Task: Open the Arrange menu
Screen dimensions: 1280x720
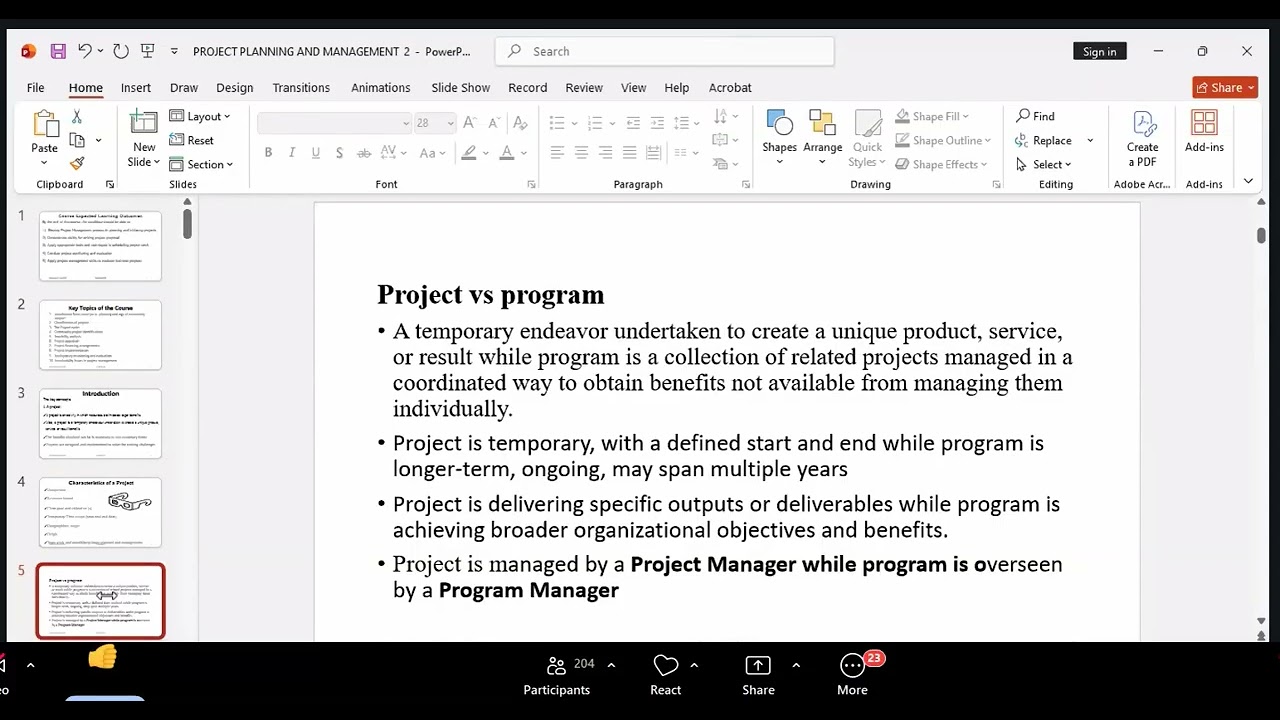Action: [x=822, y=138]
